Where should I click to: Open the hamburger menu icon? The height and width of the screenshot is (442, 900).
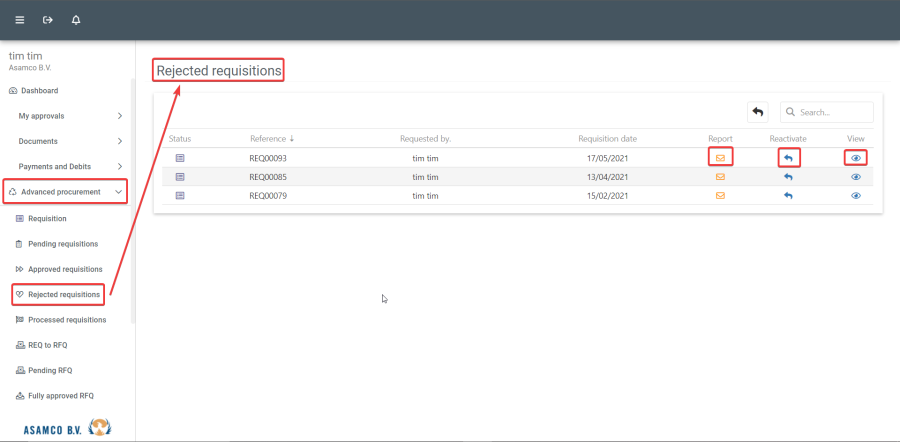click(19, 20)
